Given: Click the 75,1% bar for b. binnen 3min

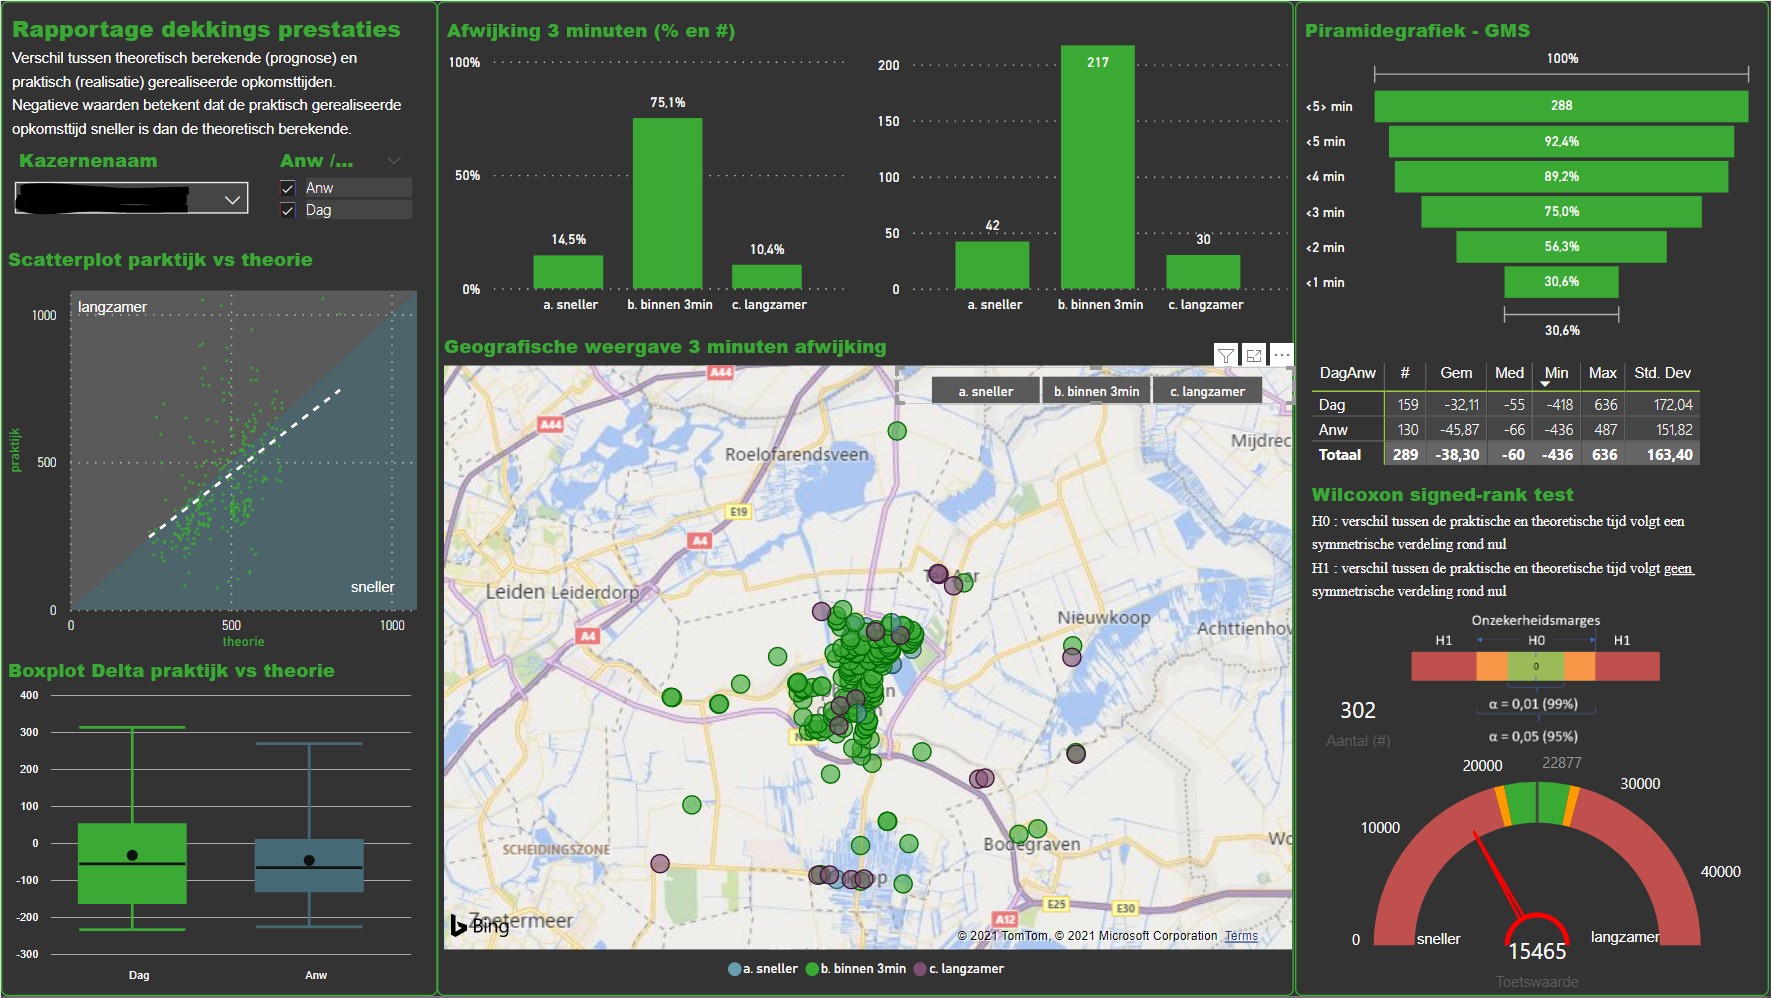Looking at the screenshot, I should 667,204.
